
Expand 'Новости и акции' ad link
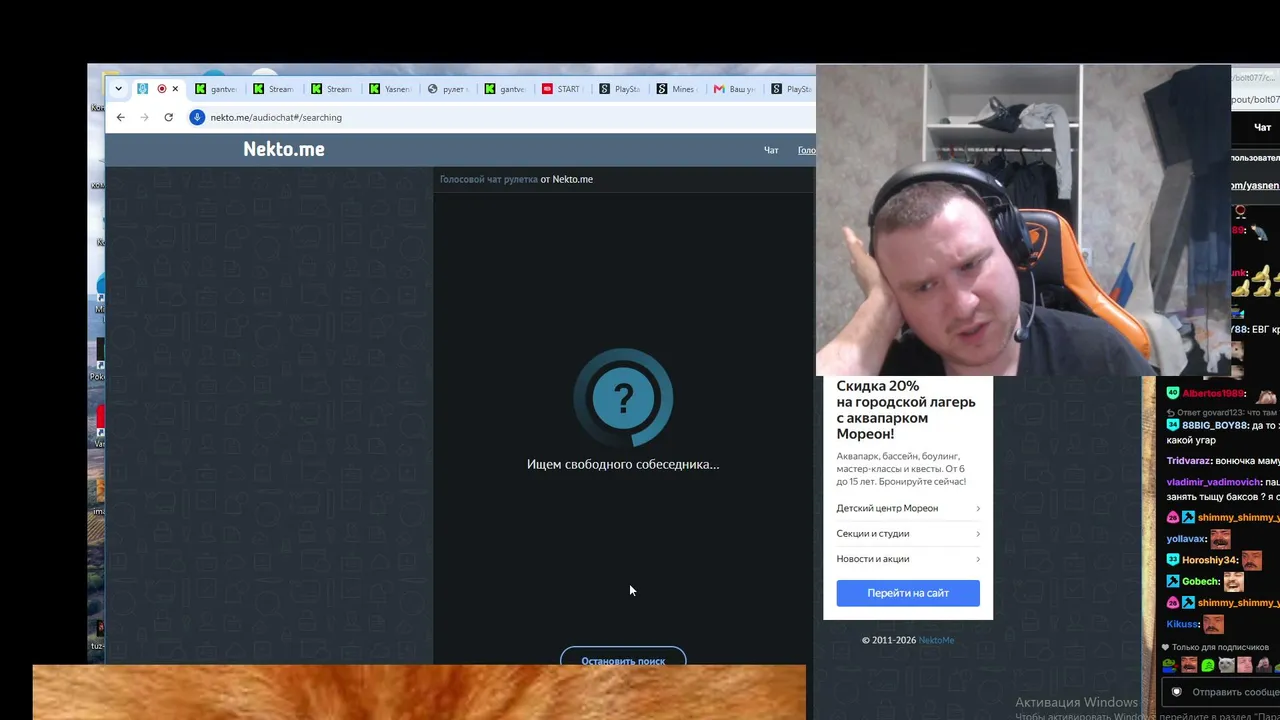click(x=908, y=558)
